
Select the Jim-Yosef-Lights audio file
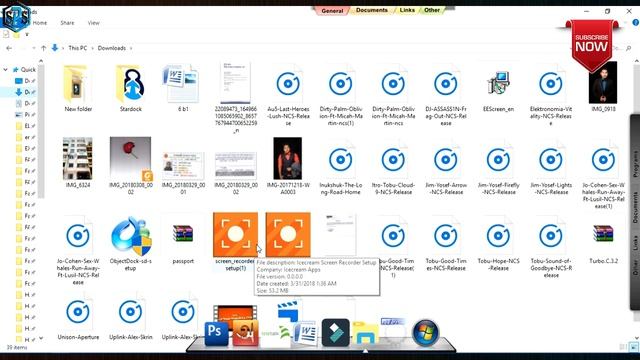(x=551, y=167)
